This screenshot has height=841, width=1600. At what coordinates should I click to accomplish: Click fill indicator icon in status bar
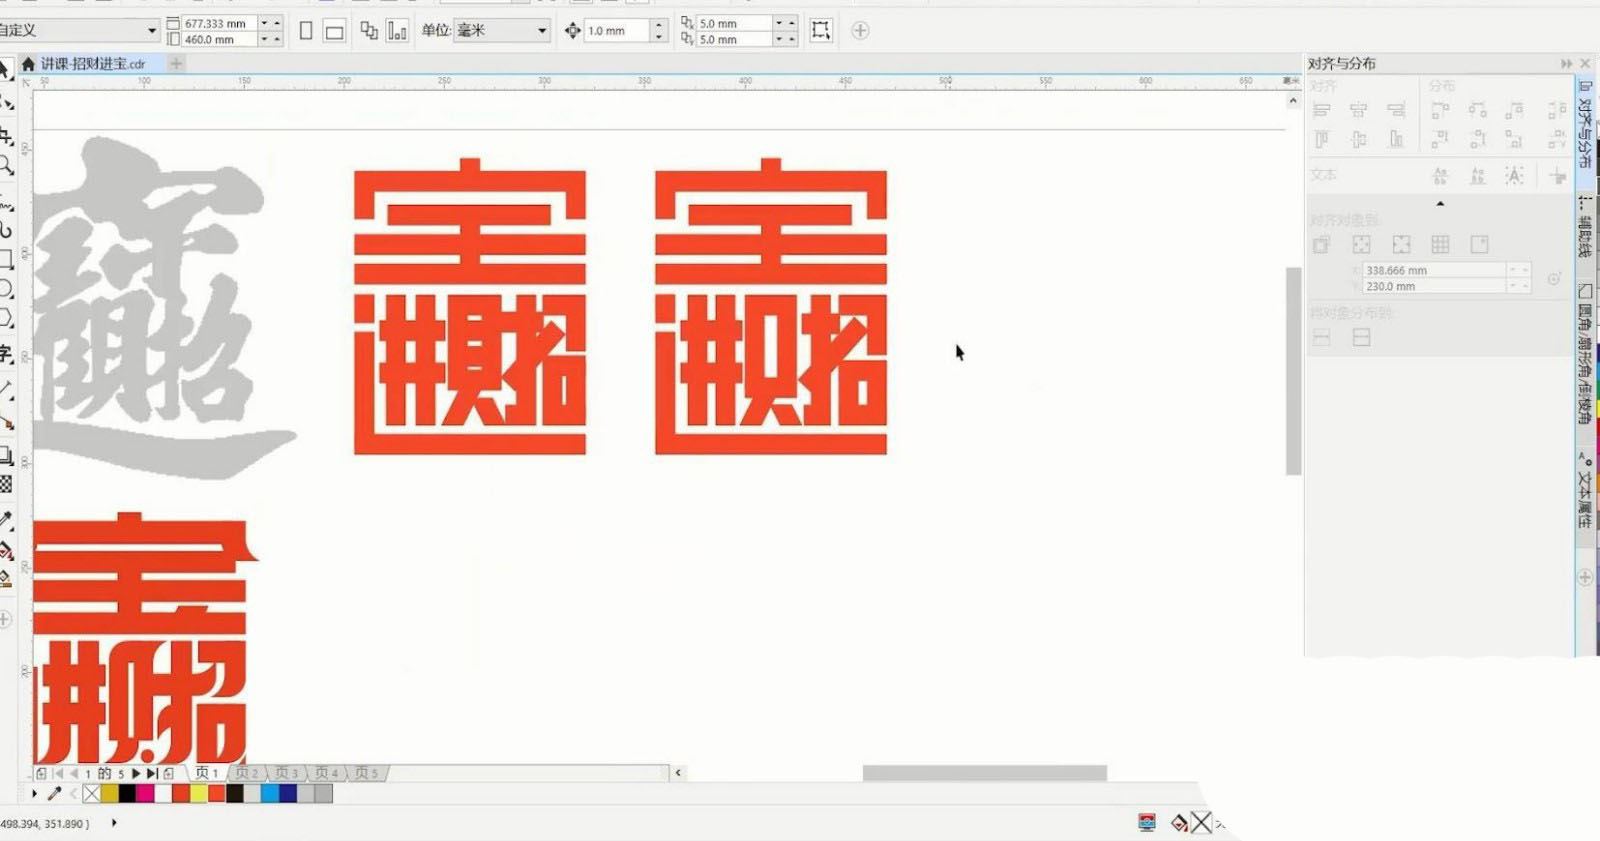point(1180,823)
